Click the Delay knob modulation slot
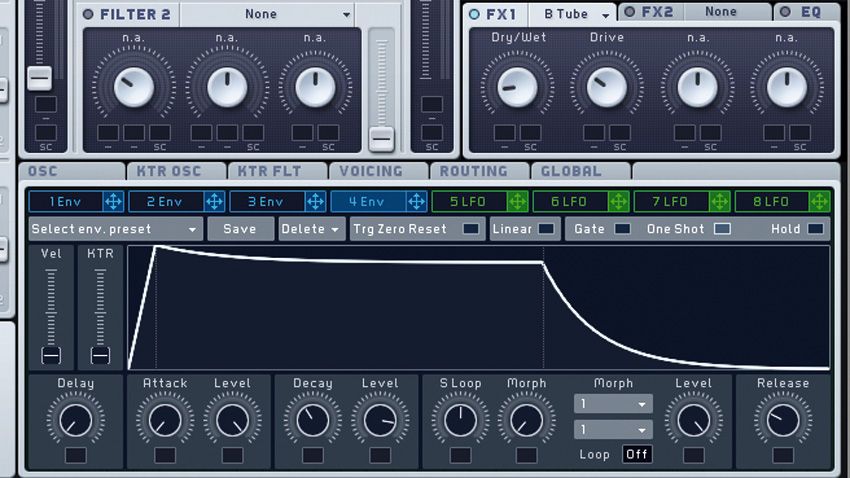 [x=76, y=455]
